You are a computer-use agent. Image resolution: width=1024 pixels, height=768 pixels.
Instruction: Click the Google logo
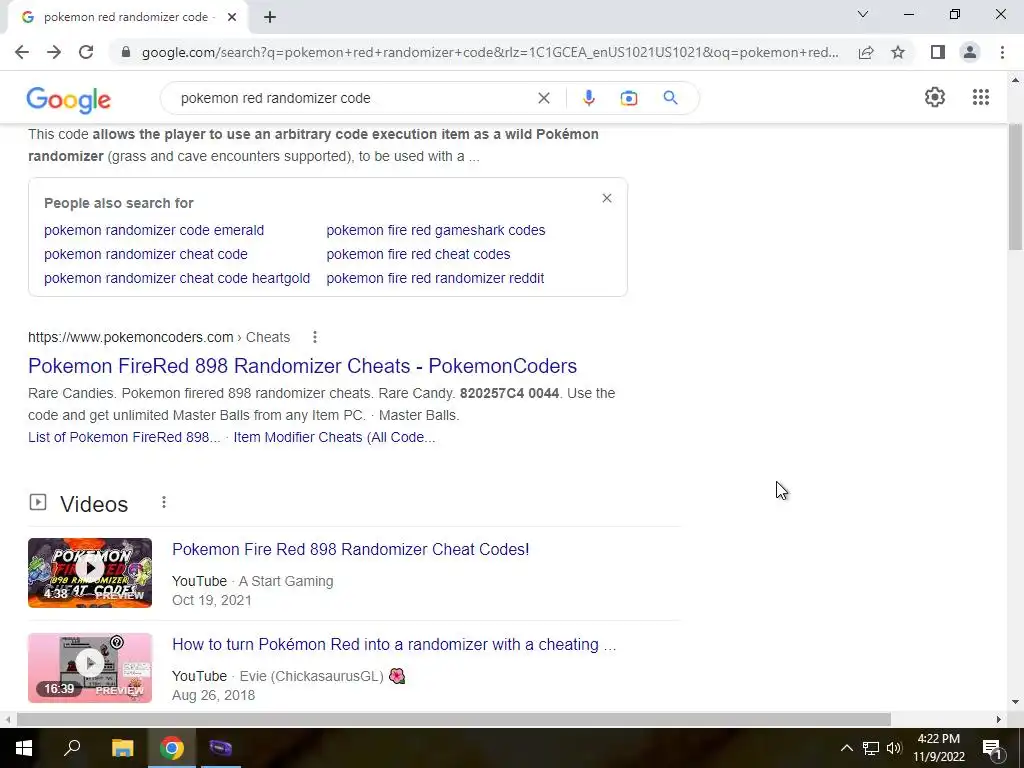point(69,99)
